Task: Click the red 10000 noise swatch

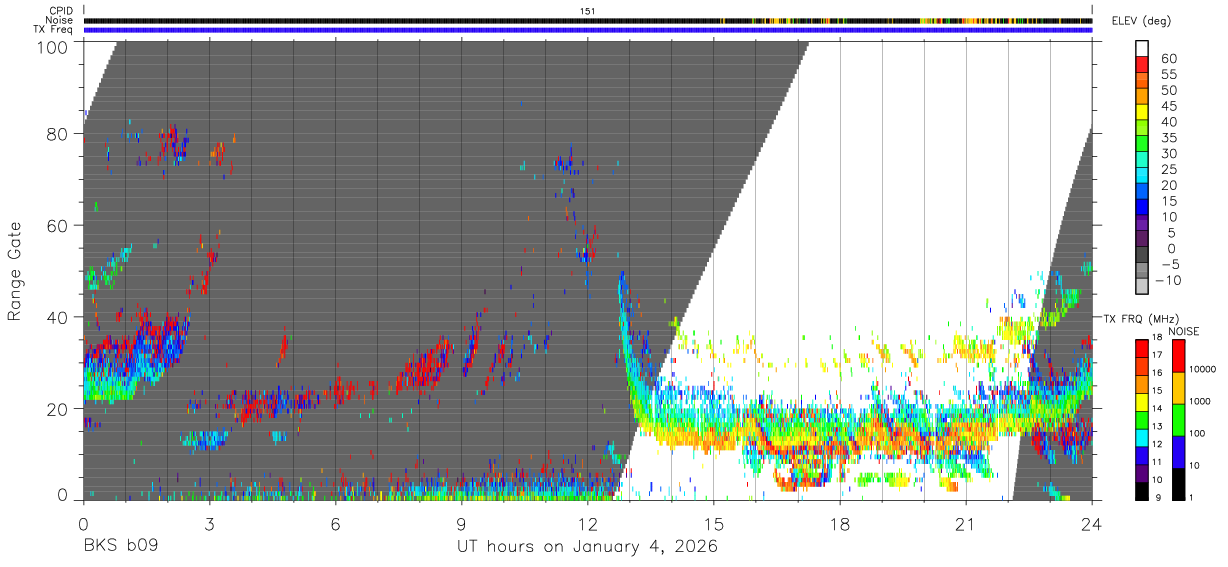Action: pyautogui.click(x=1179, y=356)
